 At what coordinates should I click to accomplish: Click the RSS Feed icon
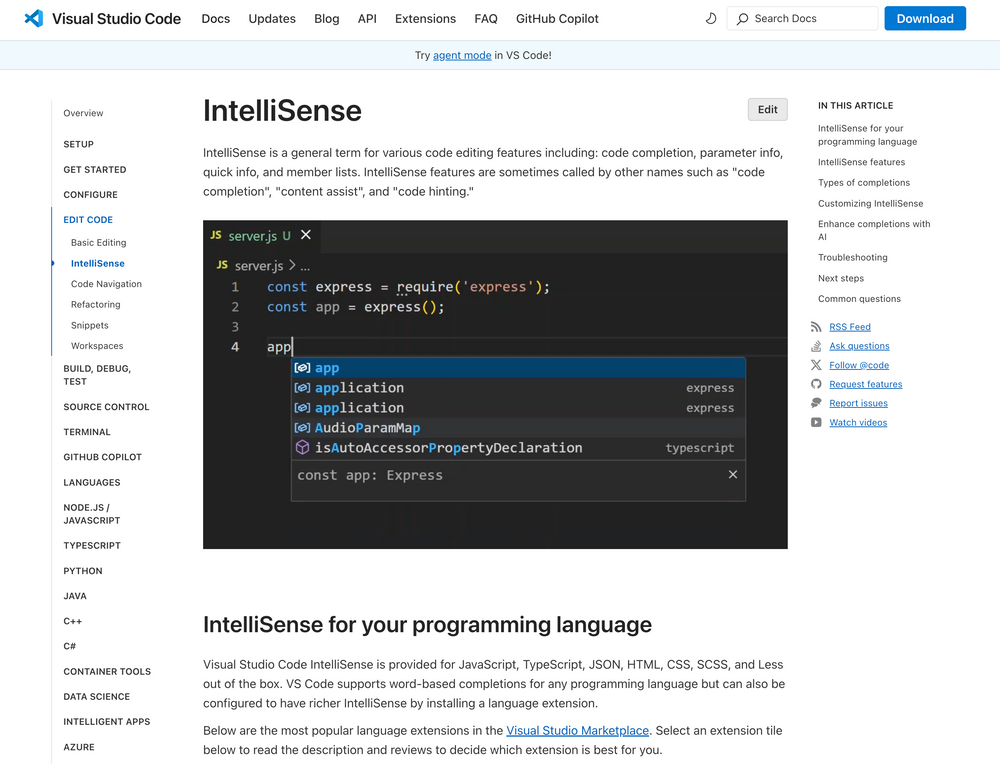(x=816, y=327)
